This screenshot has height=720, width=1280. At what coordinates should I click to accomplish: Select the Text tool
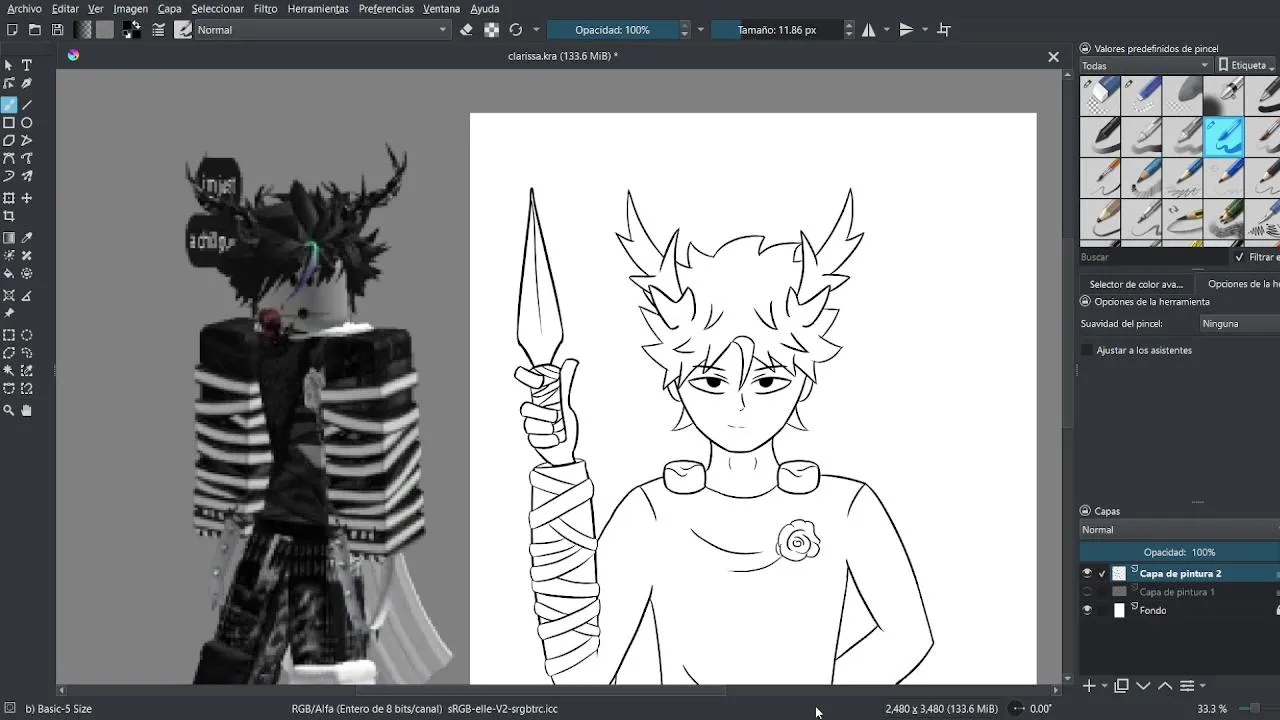[x=27, y=66]
